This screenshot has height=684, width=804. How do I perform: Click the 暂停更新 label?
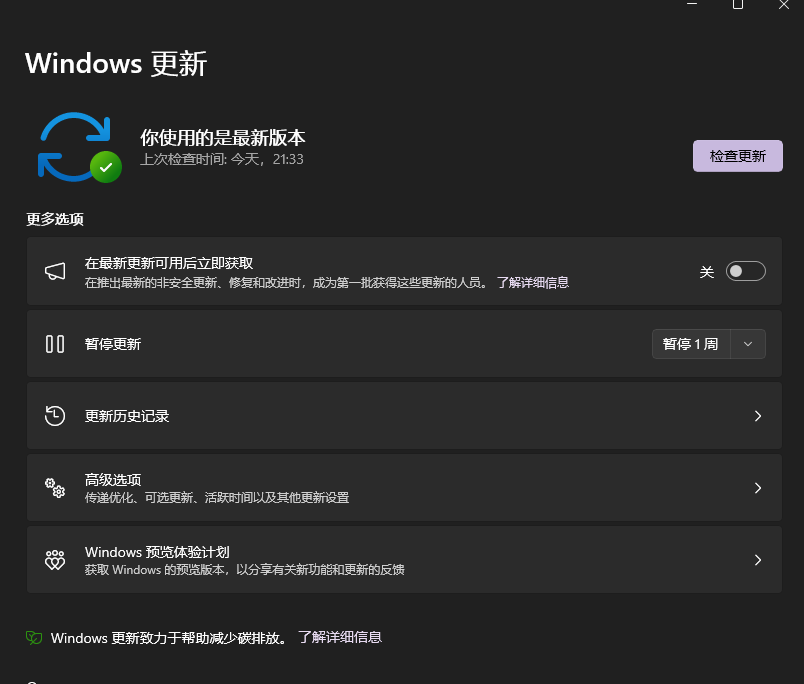click(113, 344)
